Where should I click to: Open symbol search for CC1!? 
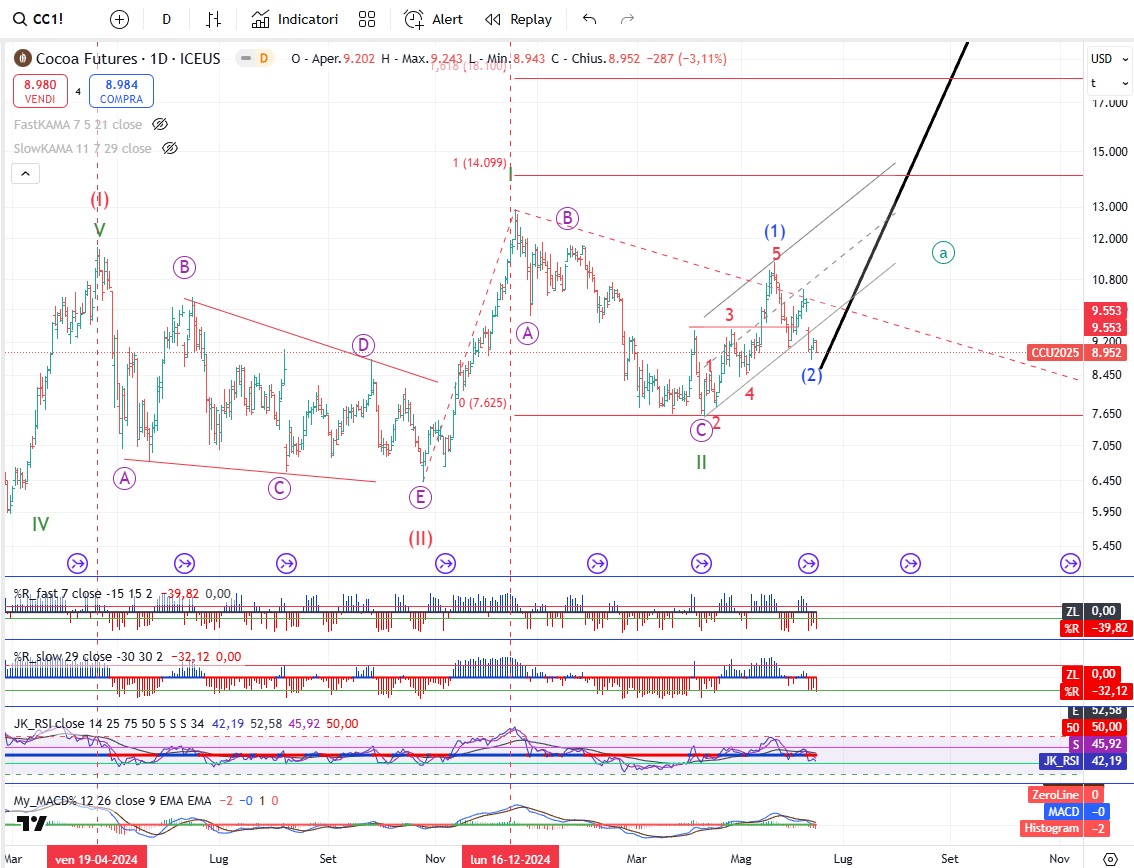coord(38,20)
